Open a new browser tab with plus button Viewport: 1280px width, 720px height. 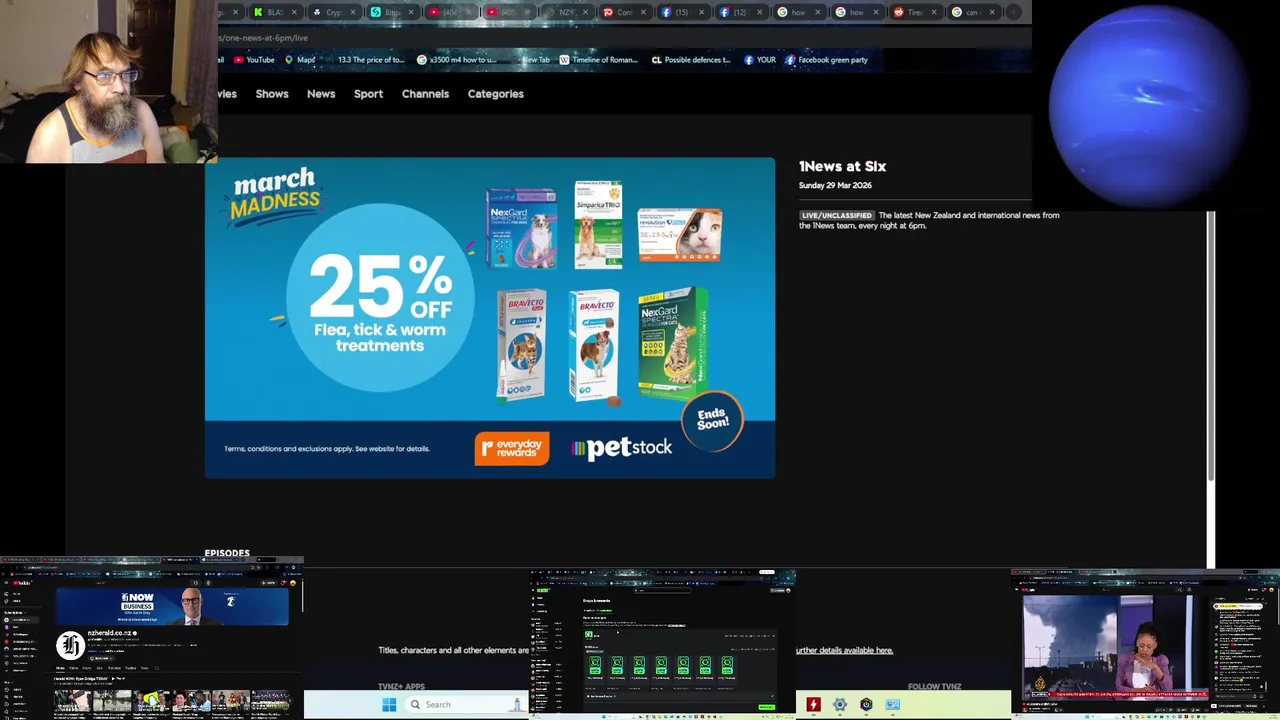(x=1013, y=12)
